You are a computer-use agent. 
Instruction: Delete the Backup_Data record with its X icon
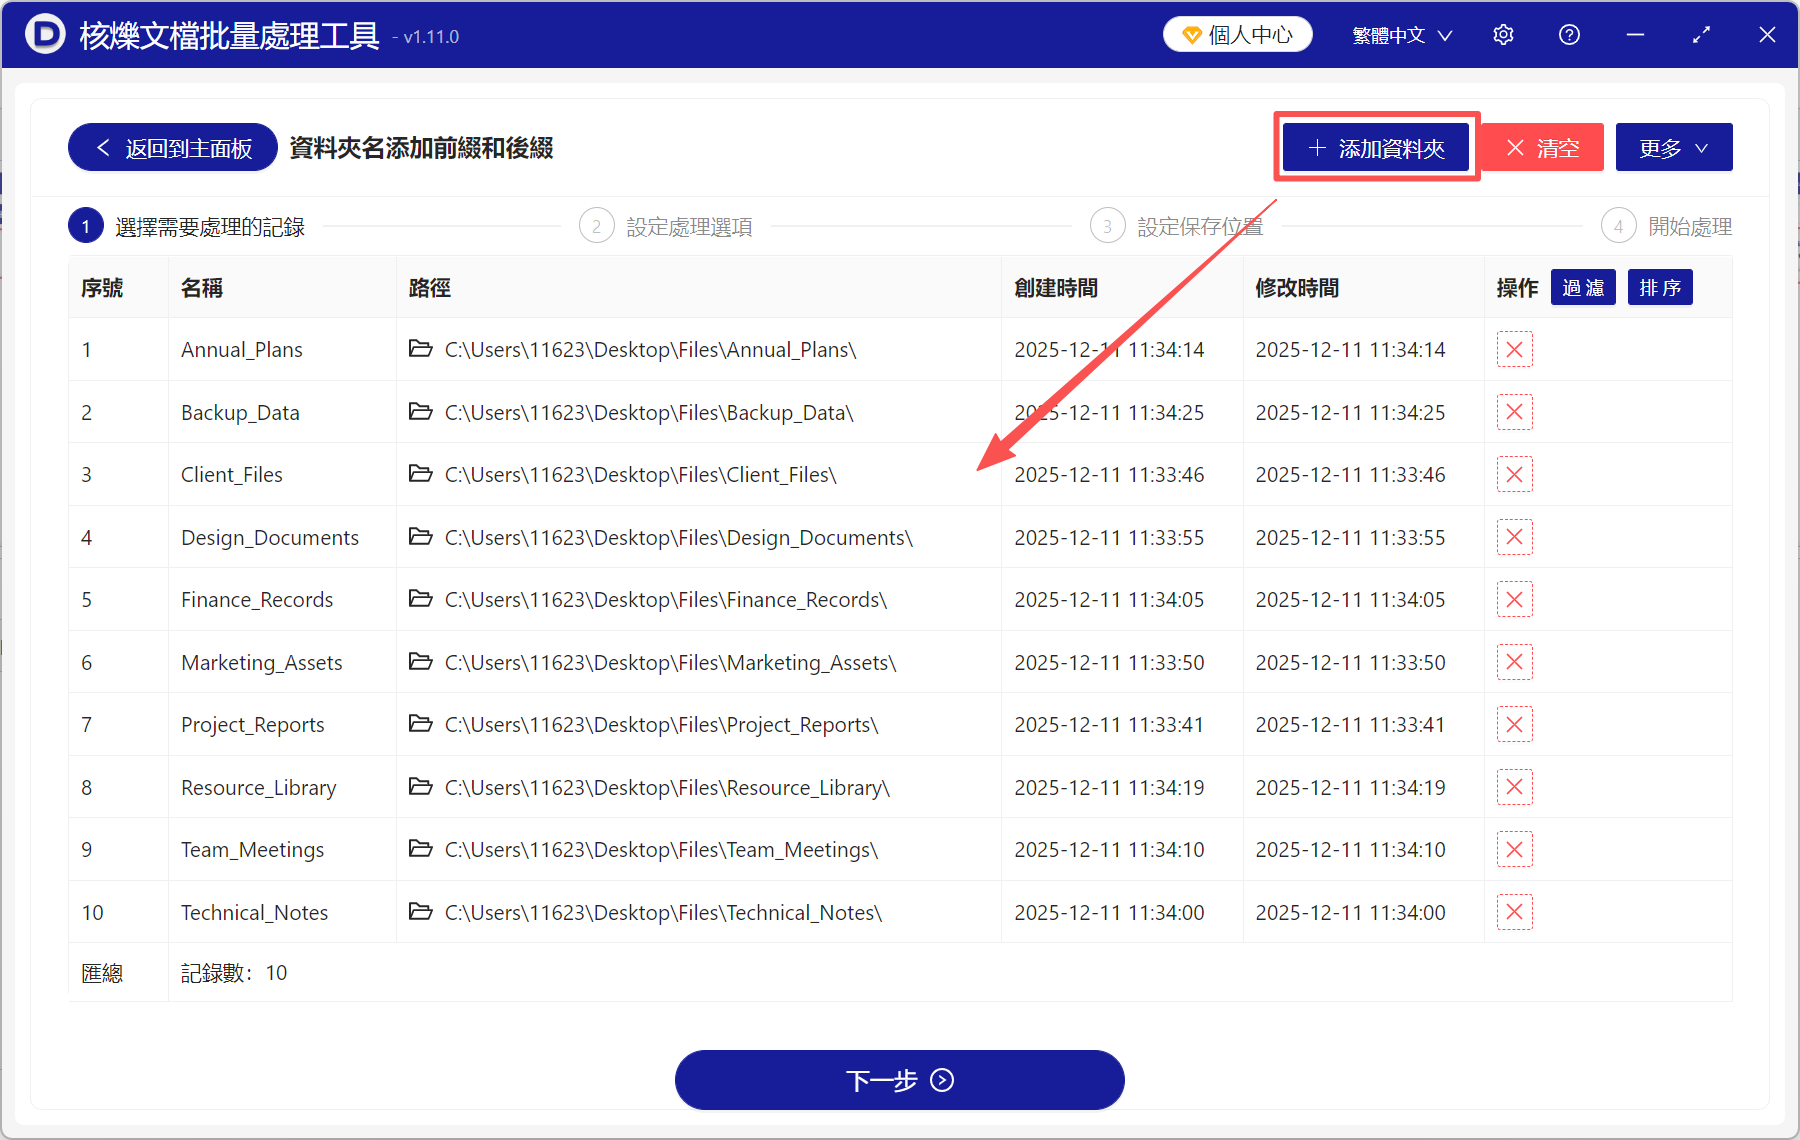click(x=1514, y=412)
